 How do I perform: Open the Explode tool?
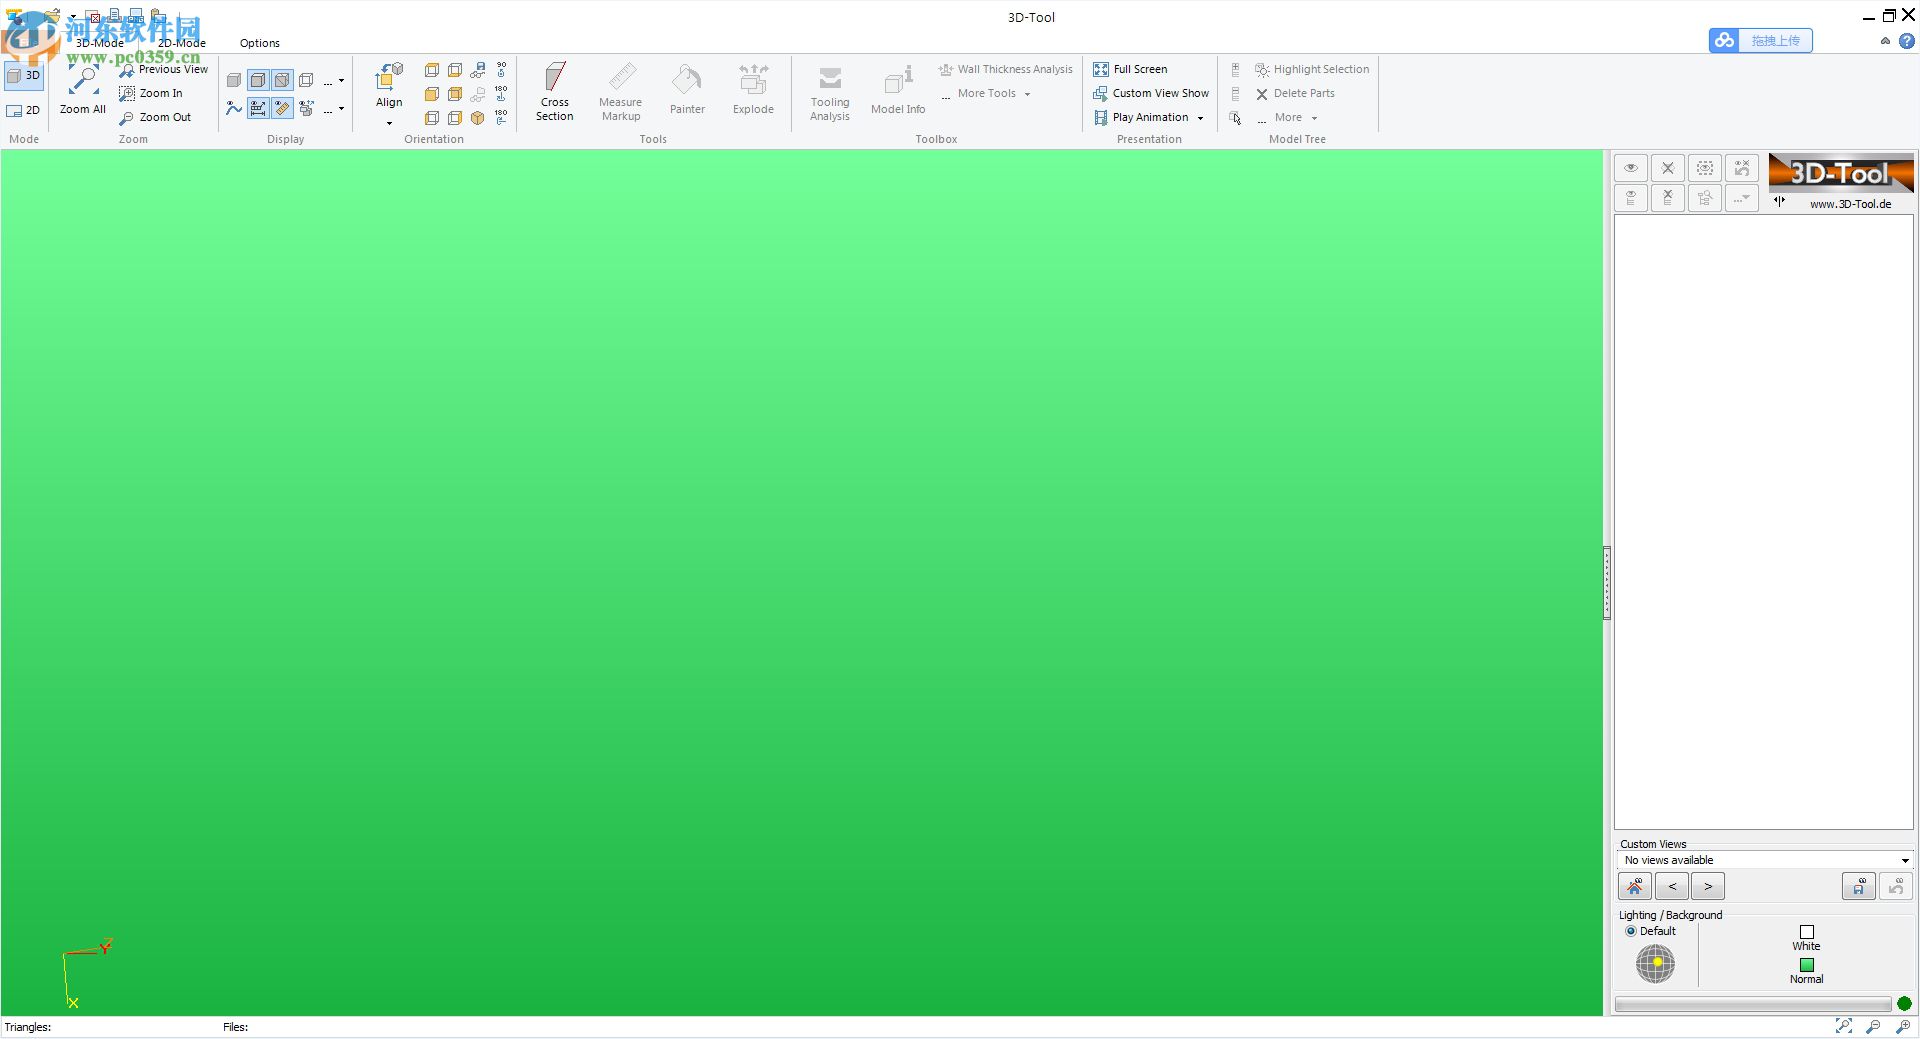[753, 90]
